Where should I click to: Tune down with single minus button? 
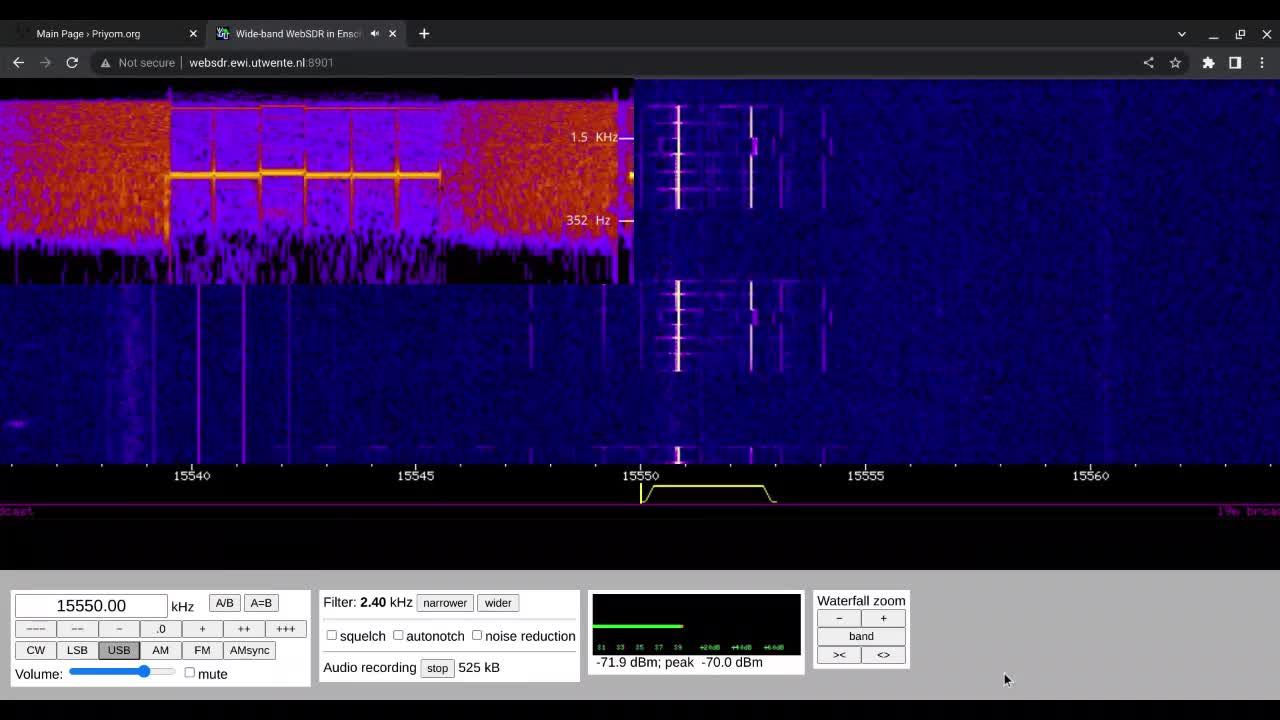click(119, 629)
